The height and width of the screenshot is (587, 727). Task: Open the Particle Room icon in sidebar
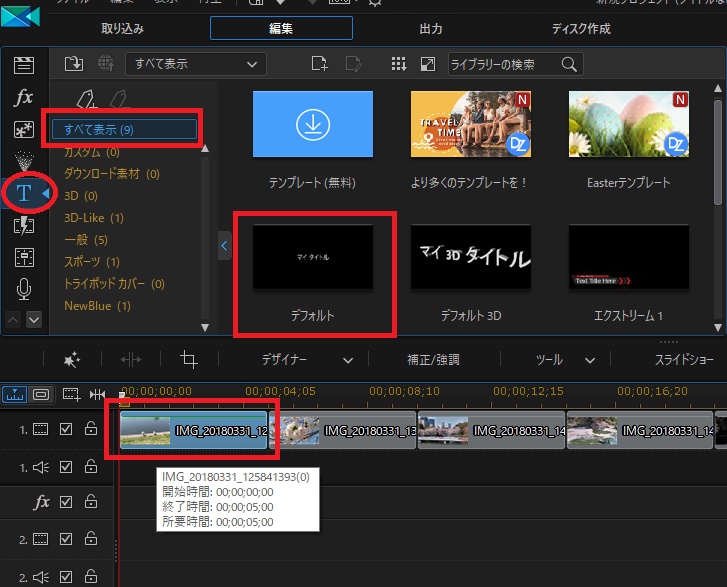[24, 161]
